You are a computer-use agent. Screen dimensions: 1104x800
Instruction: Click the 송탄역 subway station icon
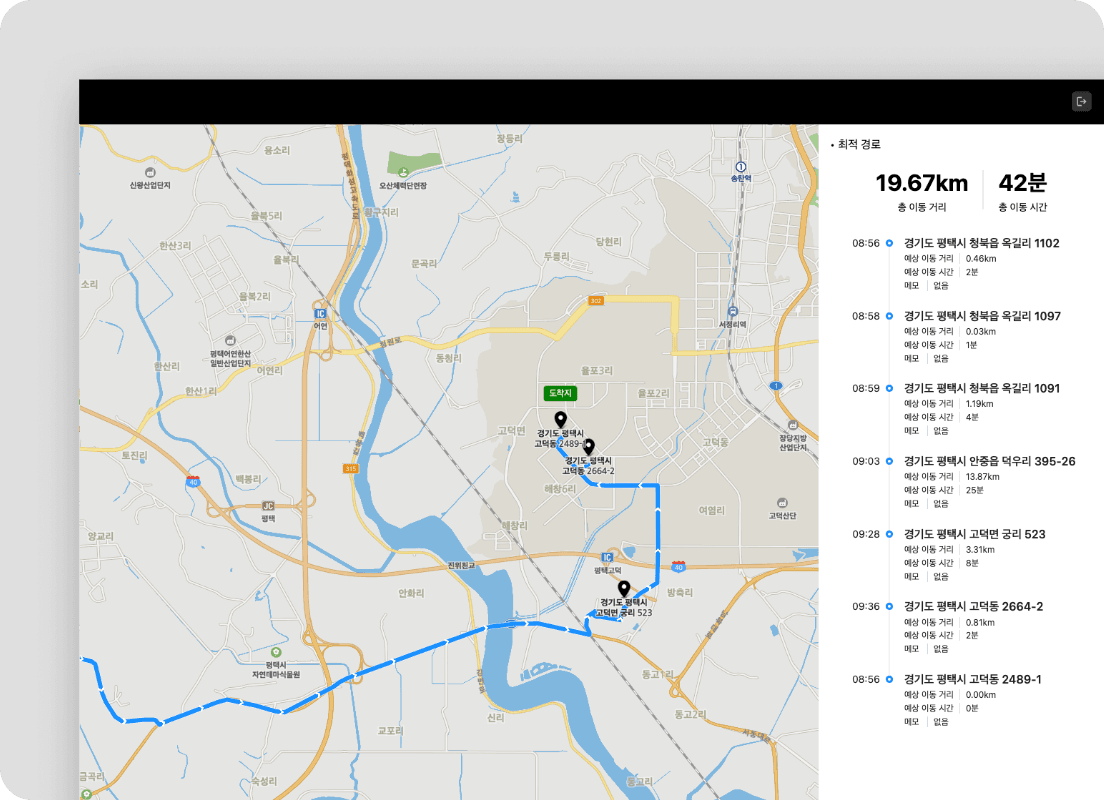point(740,167)
